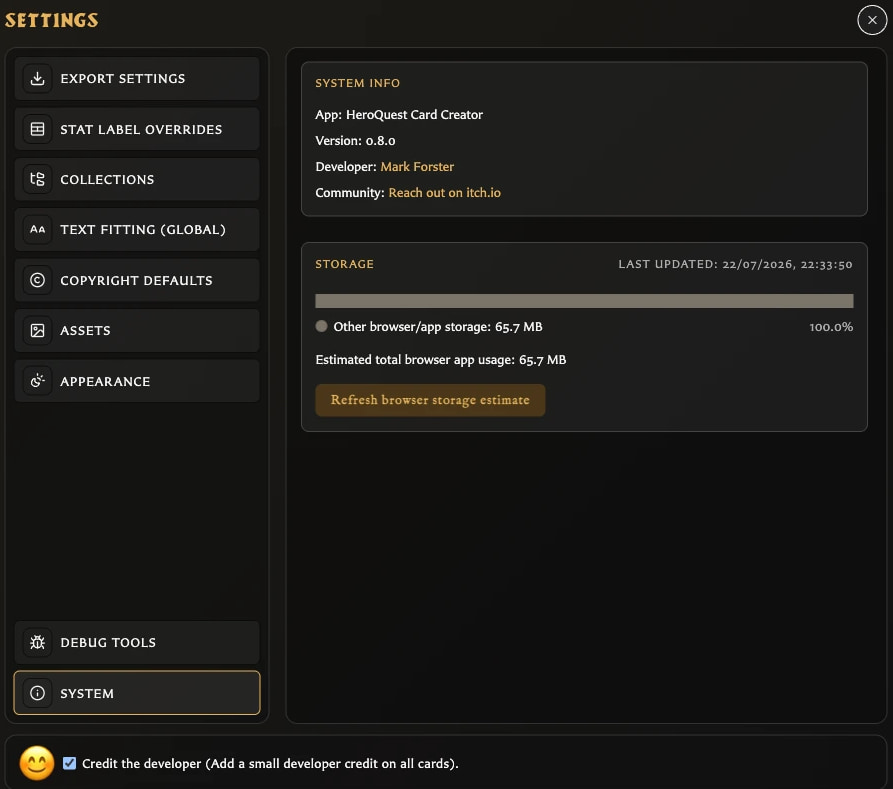Click the Copyright Defaults © icon
The width and height of the screenshot is (893, 789).
tap(38, 280)
